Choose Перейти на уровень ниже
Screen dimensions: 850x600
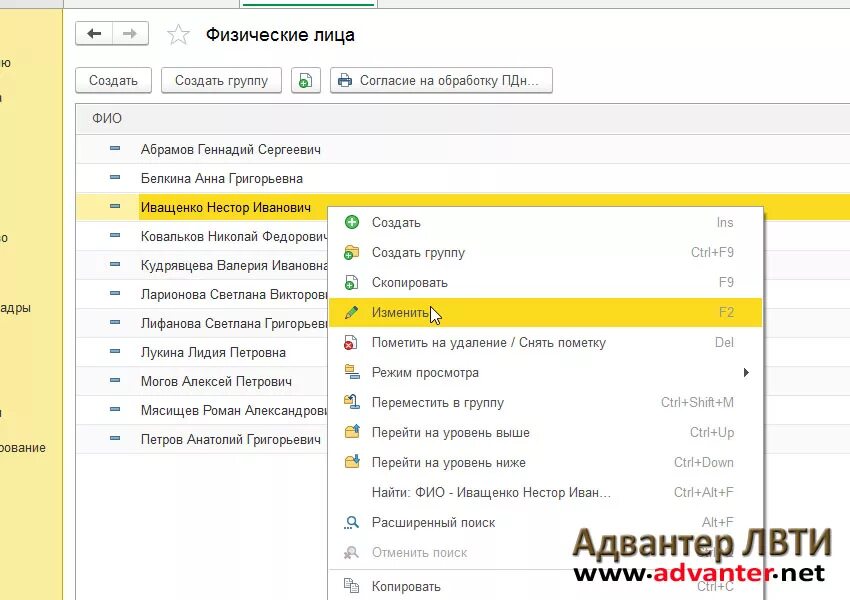tap(545, 462)
